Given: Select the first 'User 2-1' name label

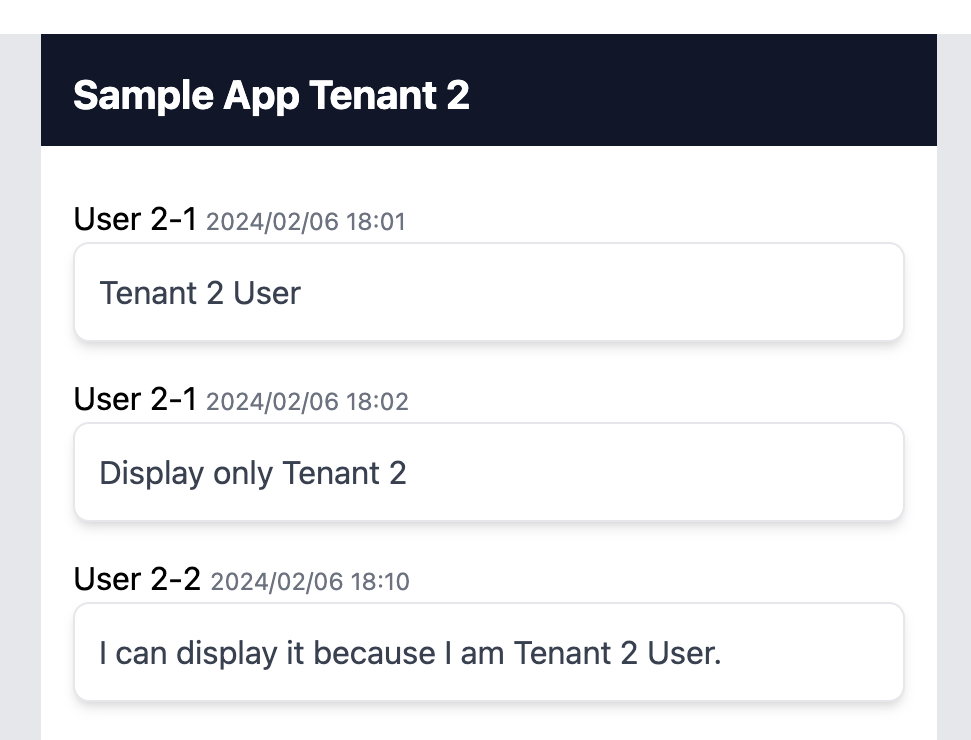Looking at the screenshot, I should coord(135,219).
